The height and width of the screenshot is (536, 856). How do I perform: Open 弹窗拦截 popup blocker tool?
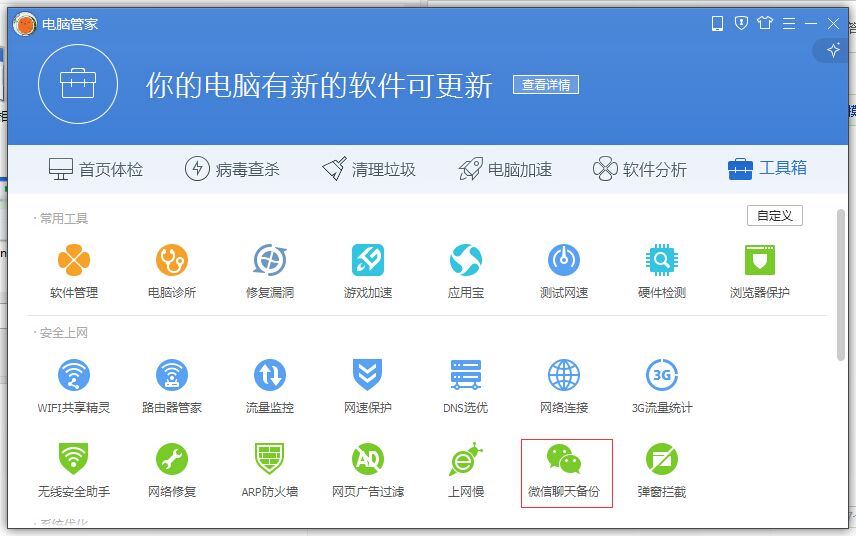point(662,470)
